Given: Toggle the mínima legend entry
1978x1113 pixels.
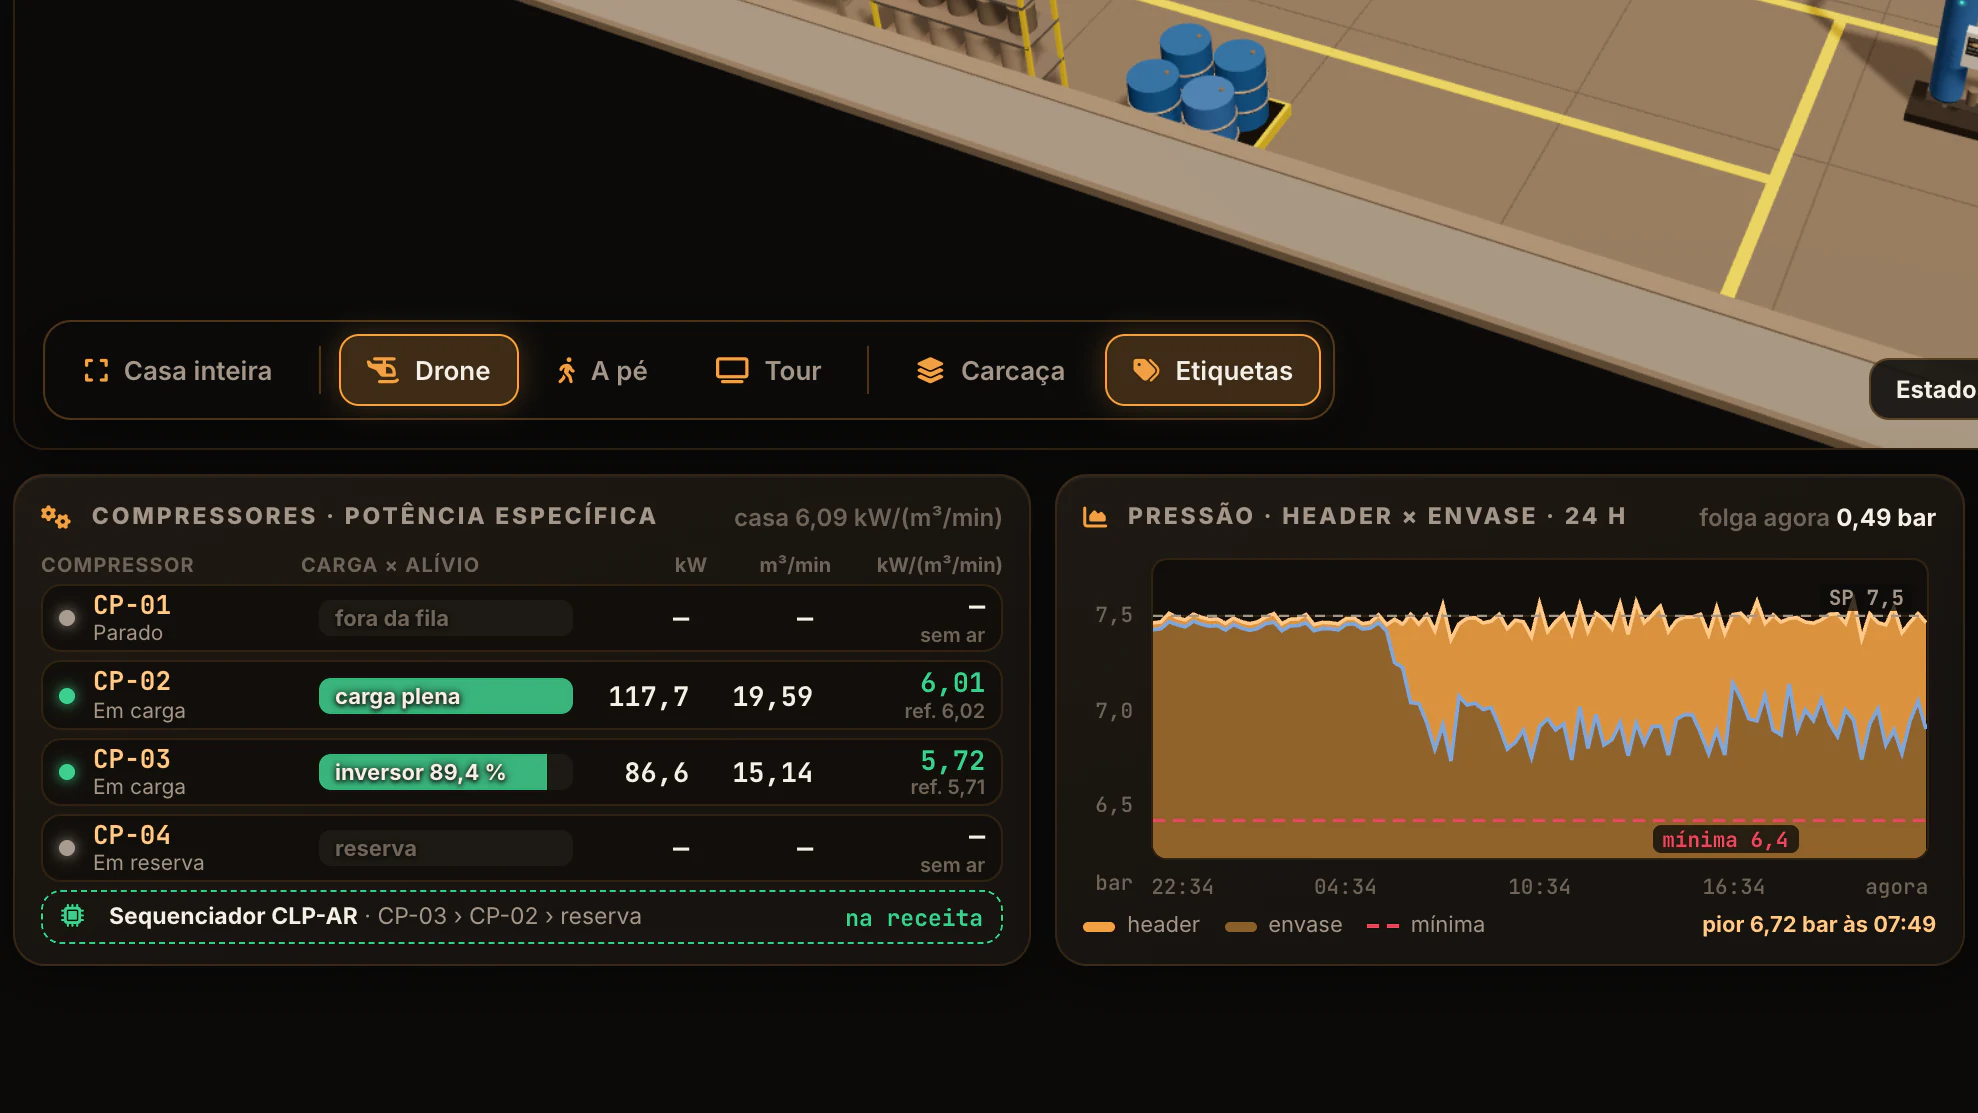Looking at the screenshot, I should coord(1426,925).
